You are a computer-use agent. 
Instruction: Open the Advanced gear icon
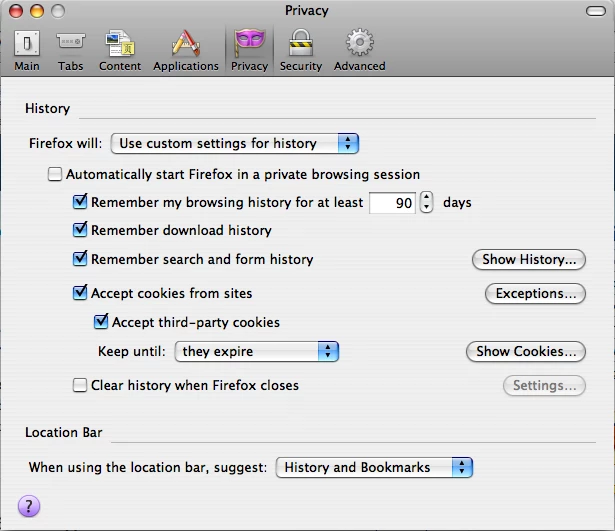pyautogui.click(x=360, y=42)
